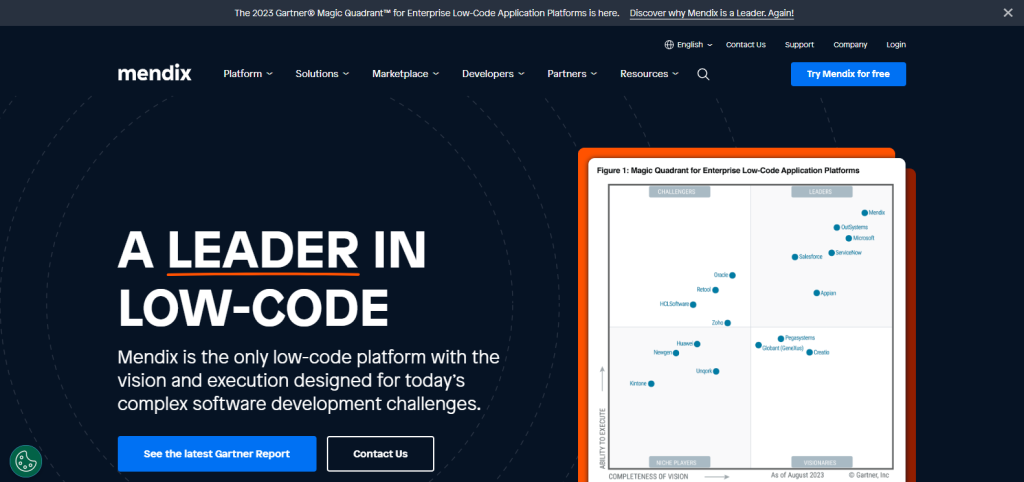Image resolution: width=1024 pixels, height=482 pixels.
Task: Open the search magnifier icon
Action: coord(703,74)
